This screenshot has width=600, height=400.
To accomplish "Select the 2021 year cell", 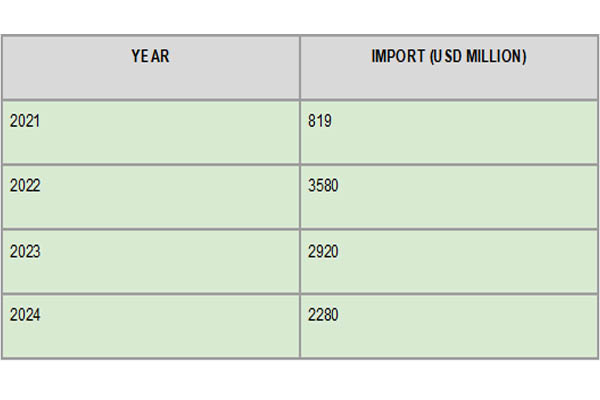I will click(x=151, y=132).
